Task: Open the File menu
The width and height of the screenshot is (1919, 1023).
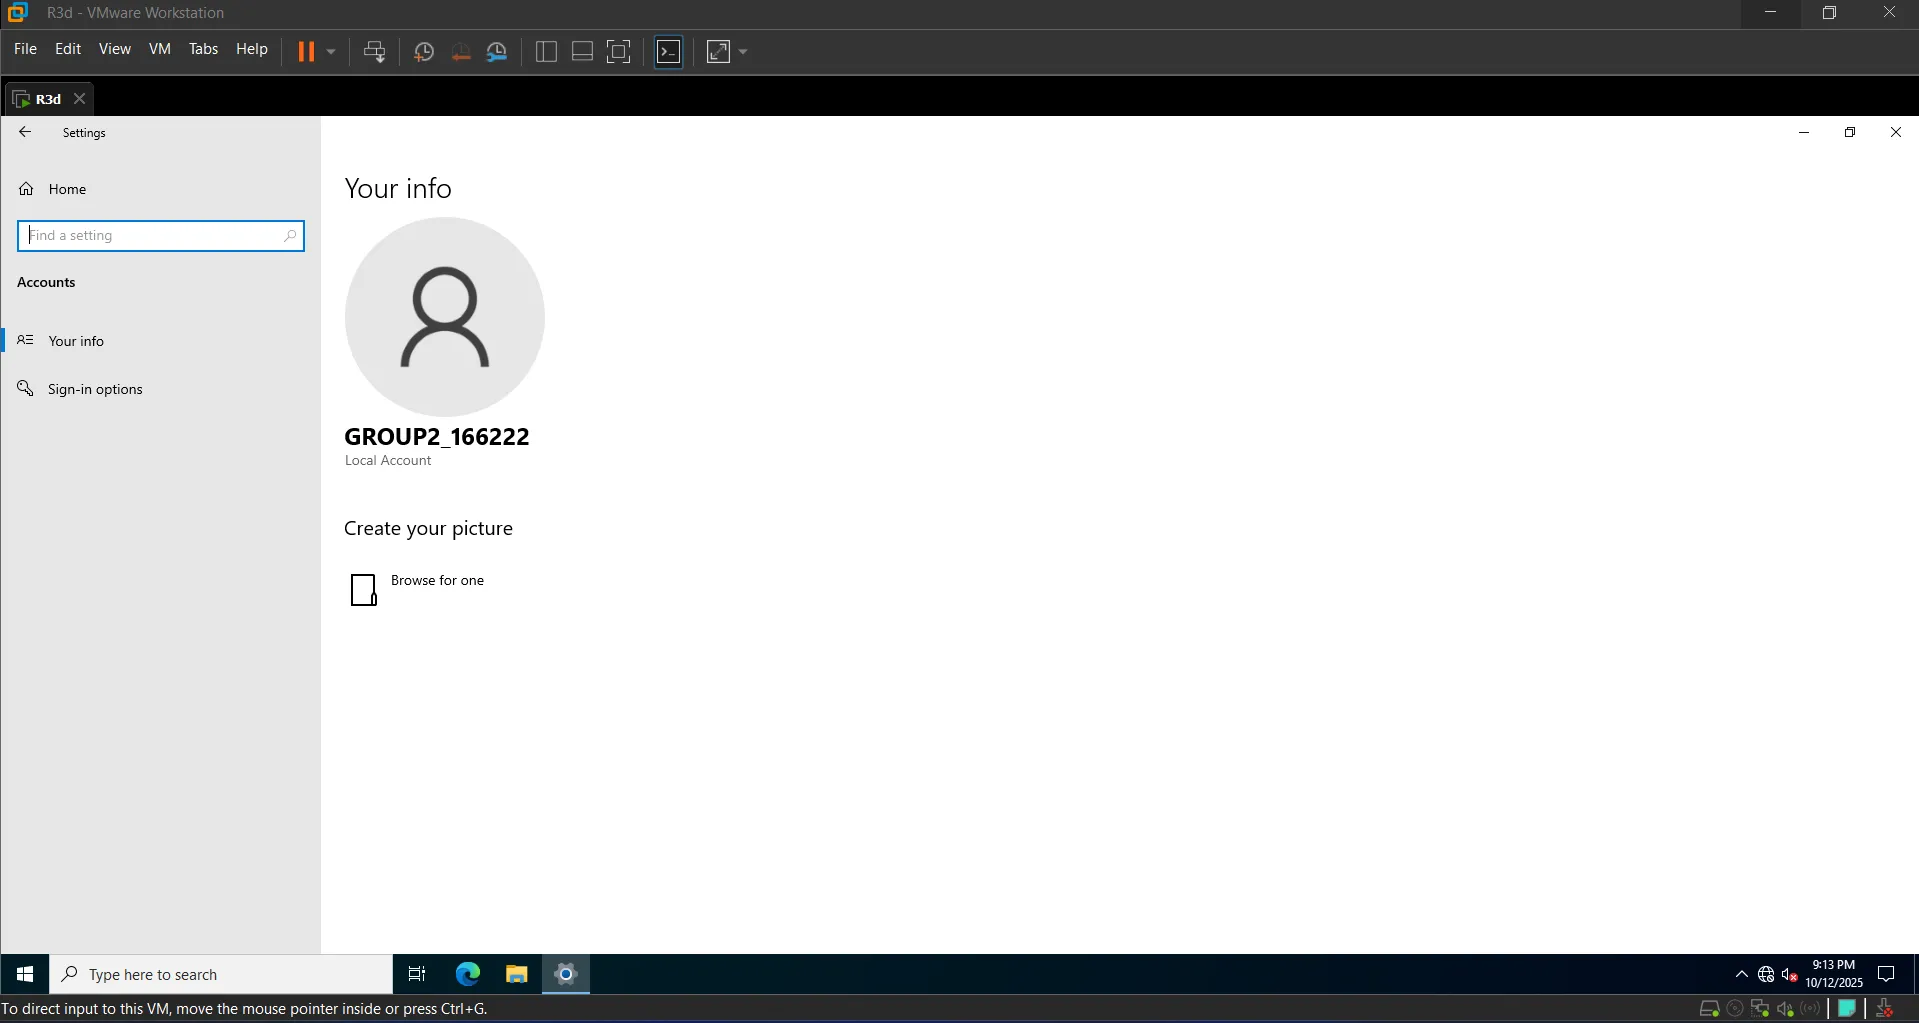Action: pos(25,49)
